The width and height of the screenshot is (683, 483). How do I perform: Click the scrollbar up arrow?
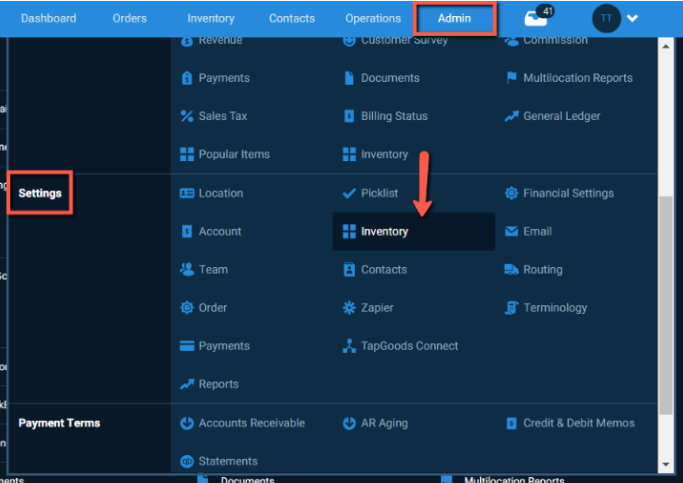(x=666, y=46)
